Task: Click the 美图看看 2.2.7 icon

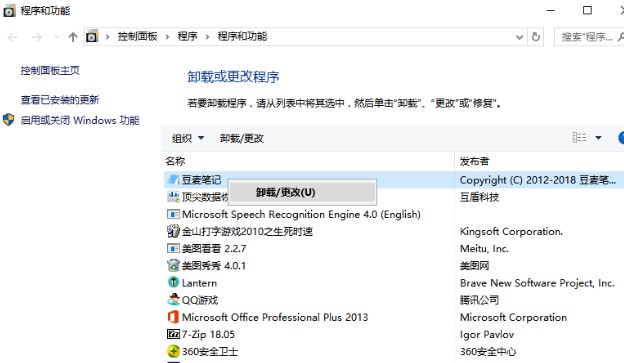Action: 173,248
